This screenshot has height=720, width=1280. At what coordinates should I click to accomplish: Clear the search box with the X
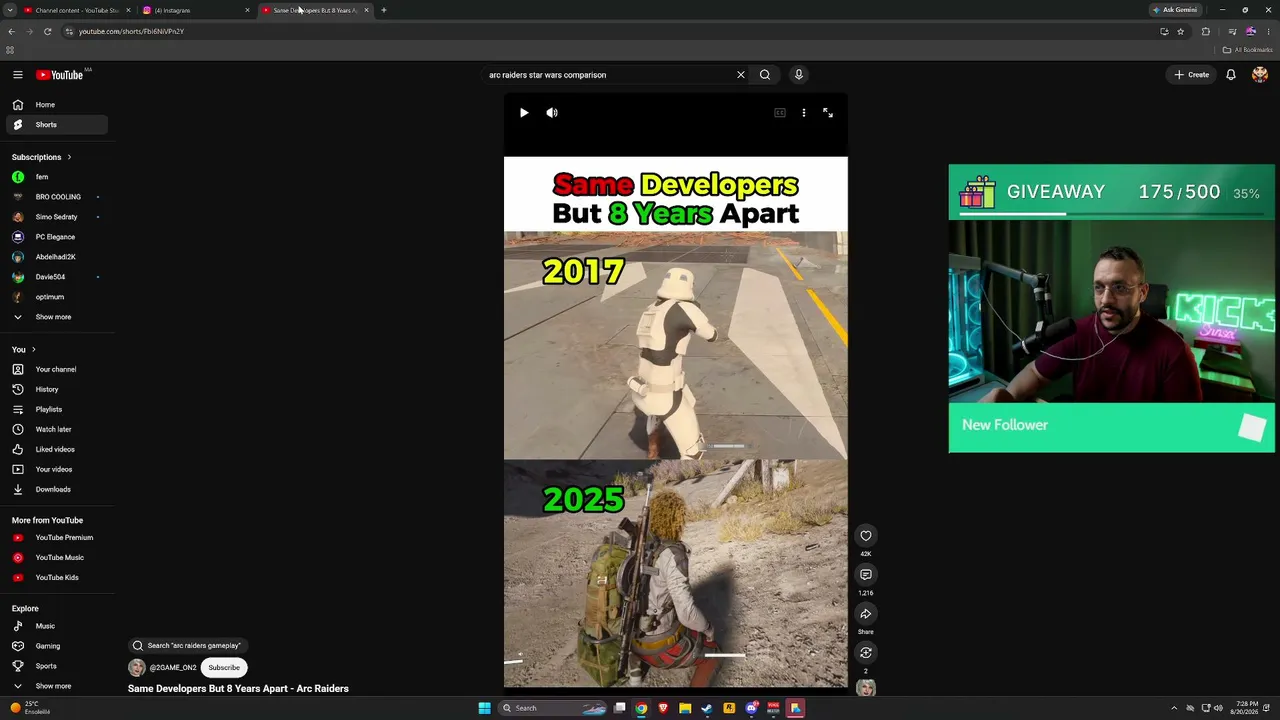[741, 75]
